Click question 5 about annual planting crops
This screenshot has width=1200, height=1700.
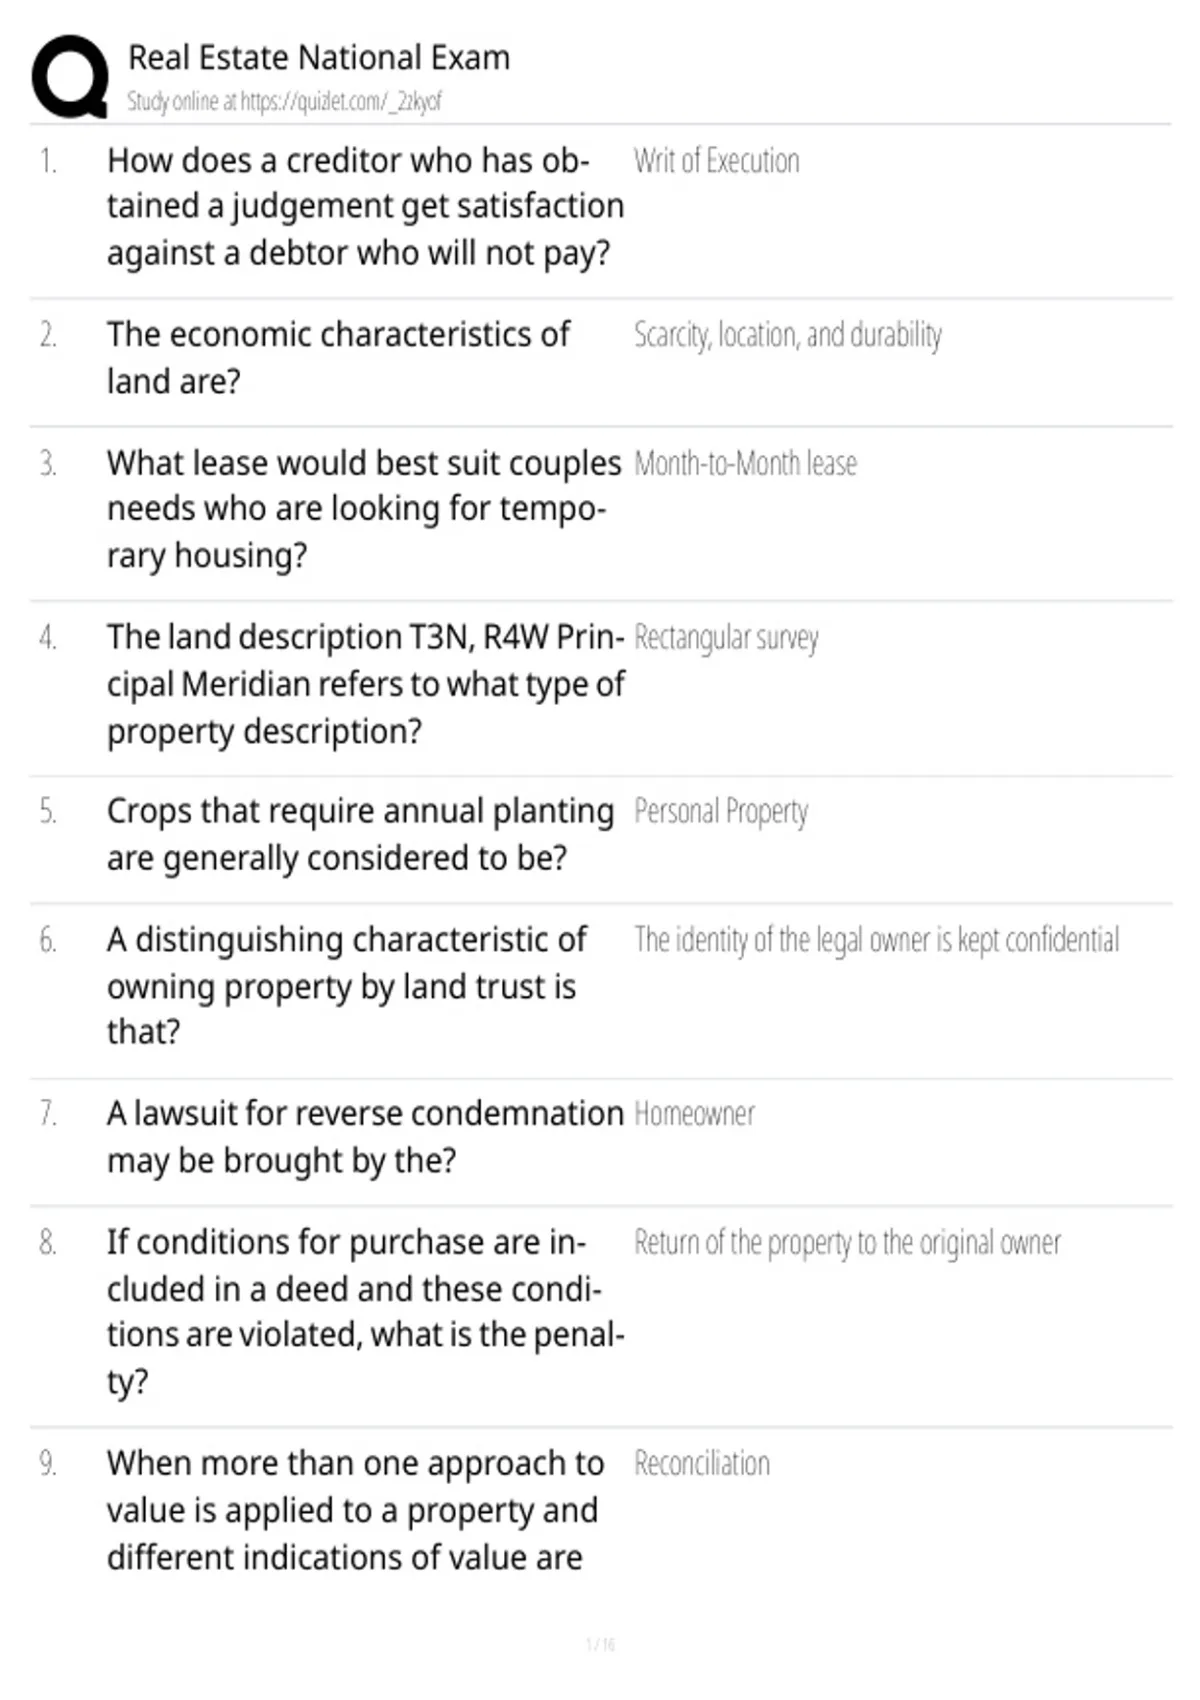(360, 834)
